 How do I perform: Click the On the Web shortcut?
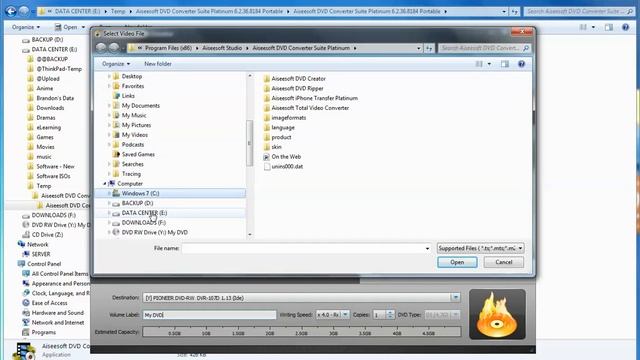282,157
